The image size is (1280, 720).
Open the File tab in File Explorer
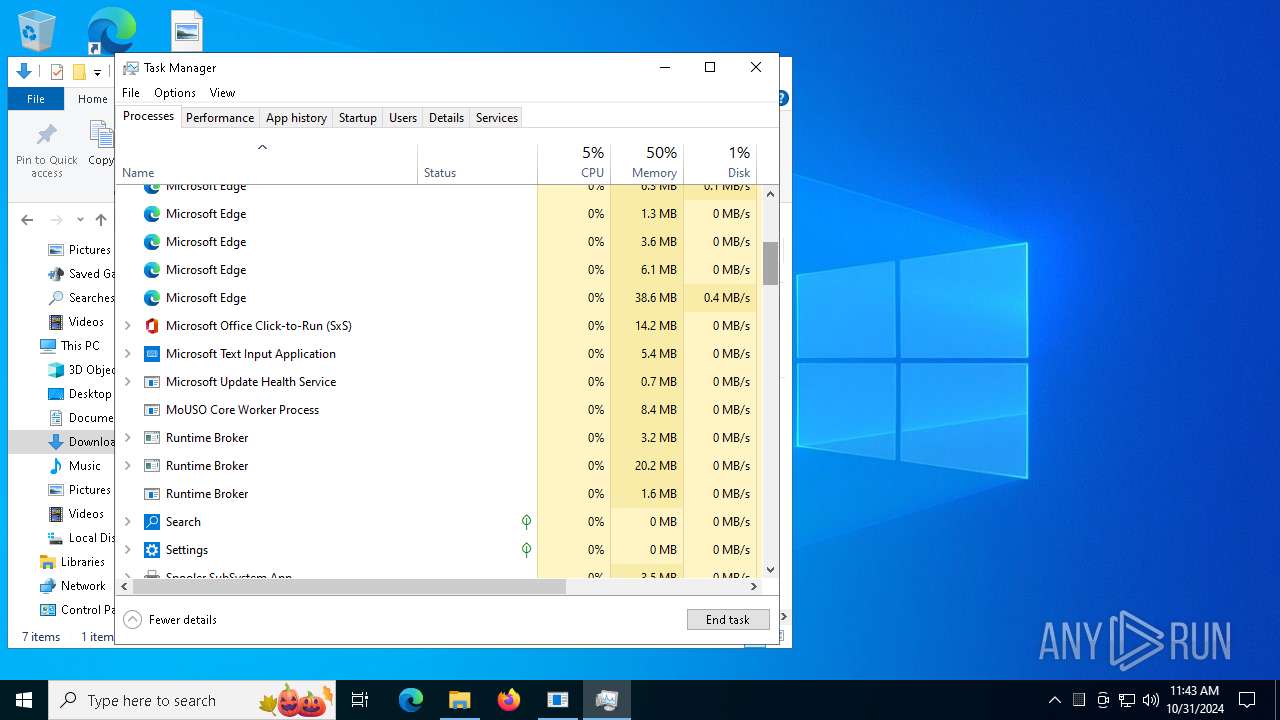[x=36, y=99]
